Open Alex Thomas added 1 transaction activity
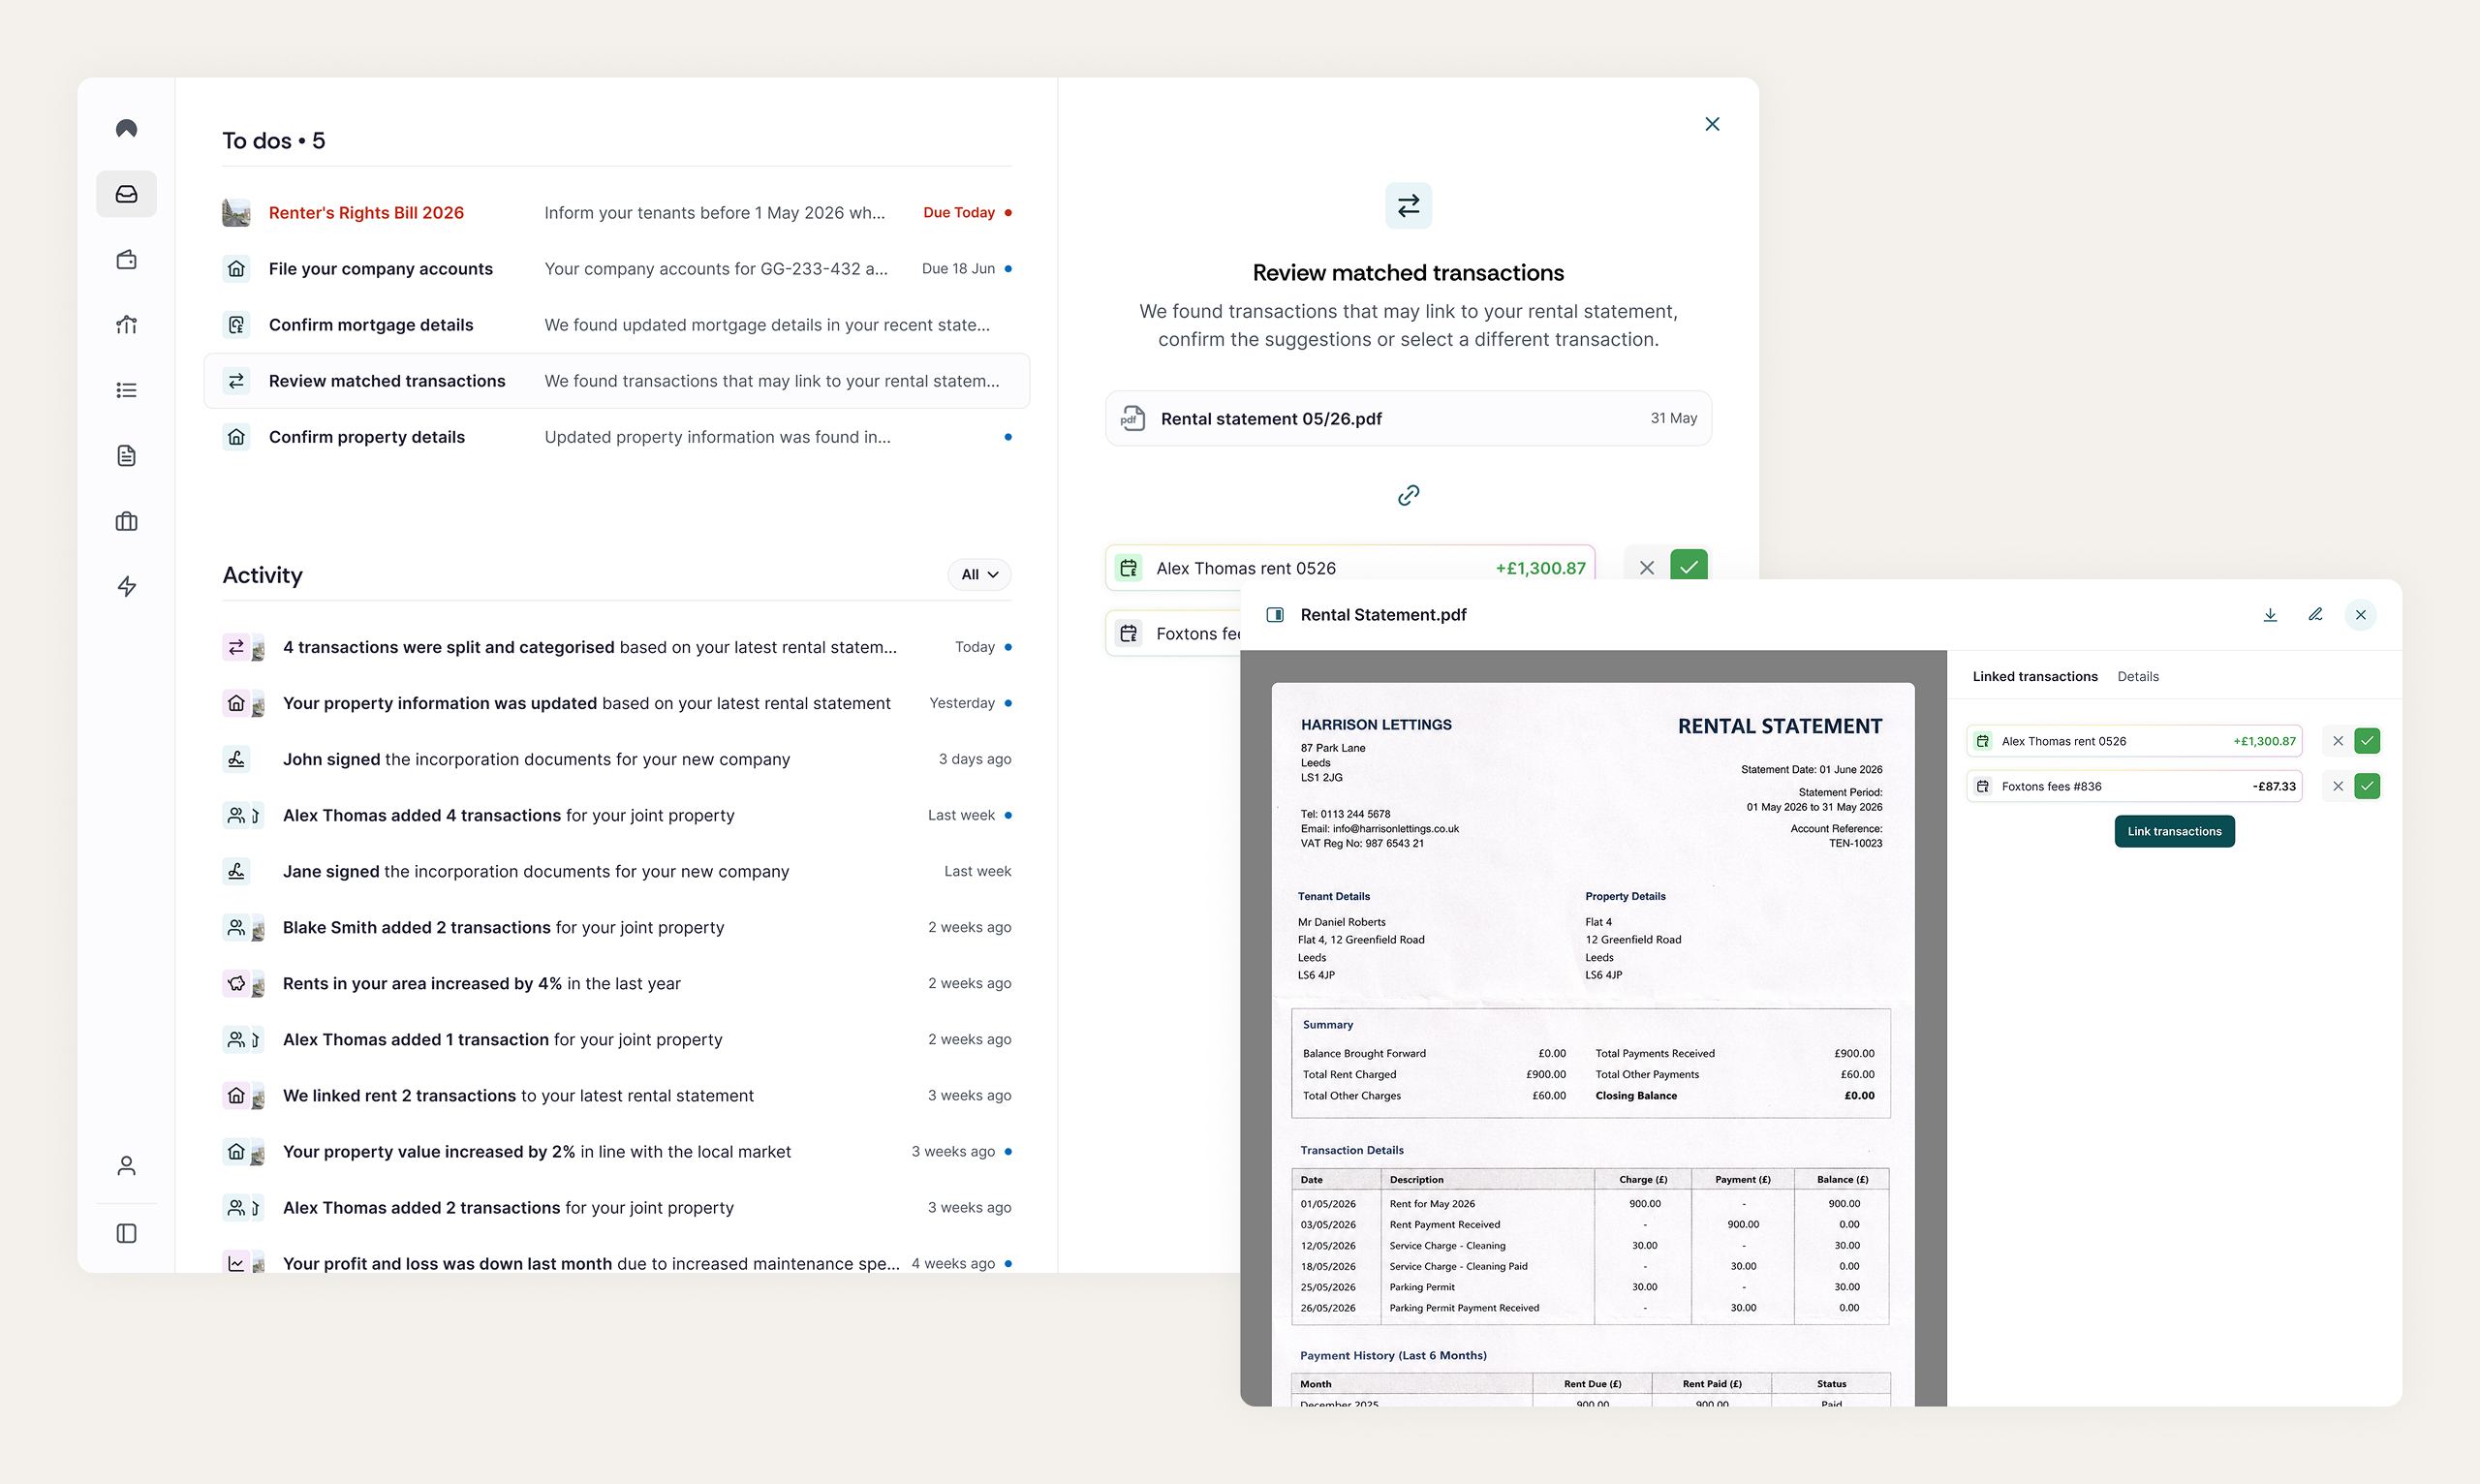The height and width of the screenshot is (1484, 2480). 617,1039
